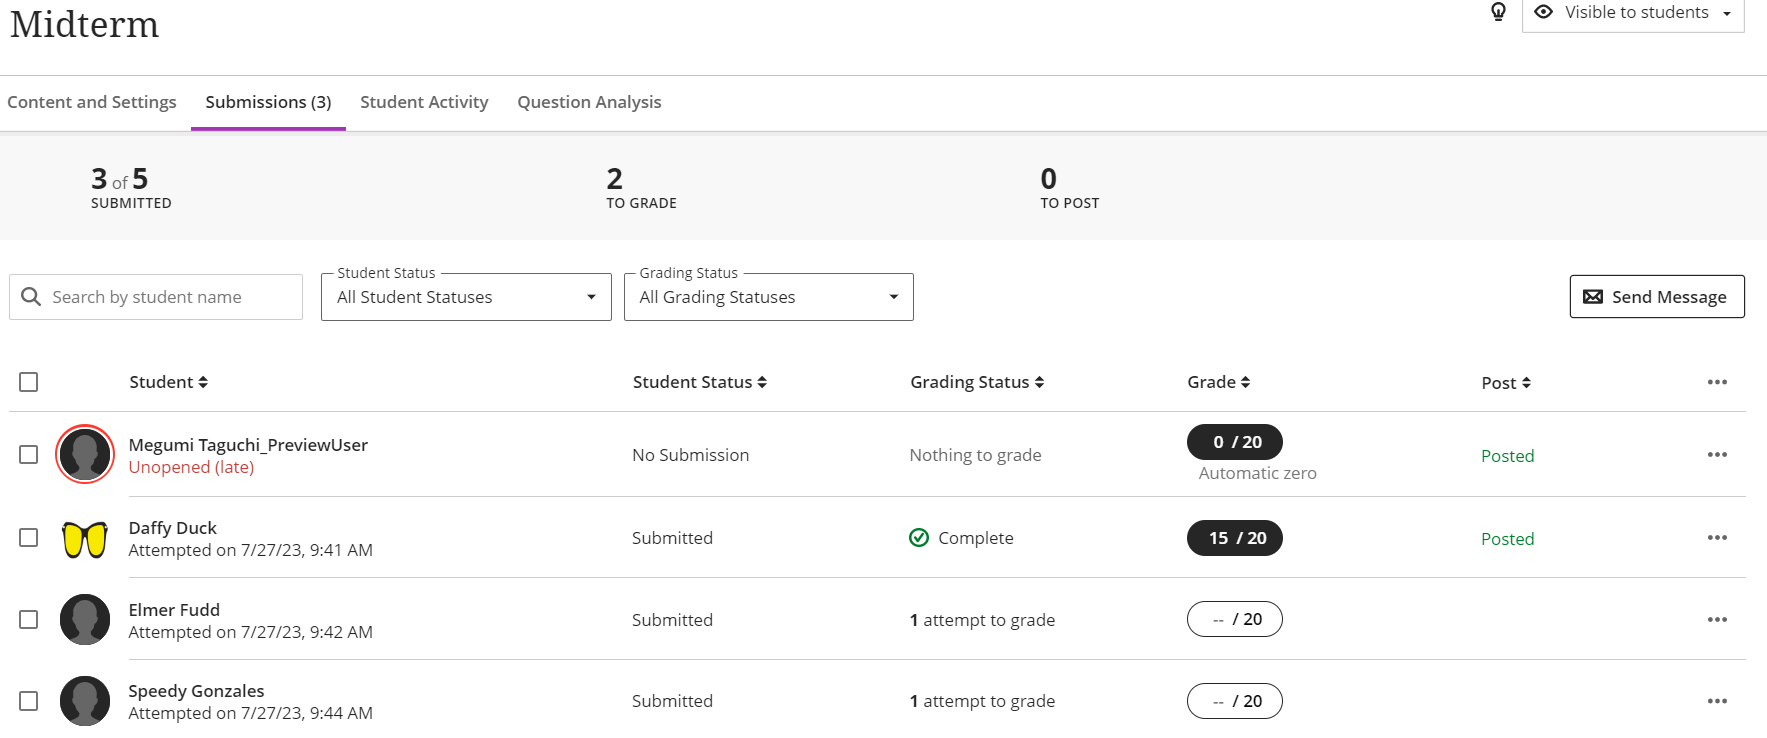The width and height of the screenshot is (1767, 738).
Task: Expand the Student Status filter dropdown
Action: point(466,297)
